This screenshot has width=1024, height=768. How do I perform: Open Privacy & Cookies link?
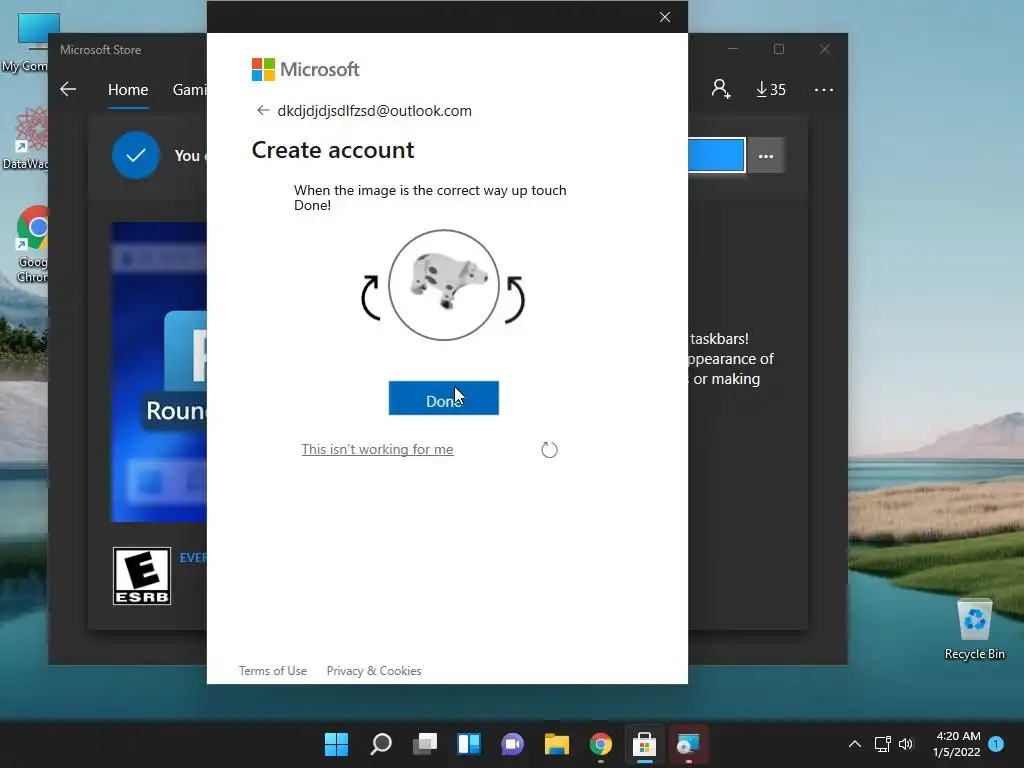click(374, 671)
